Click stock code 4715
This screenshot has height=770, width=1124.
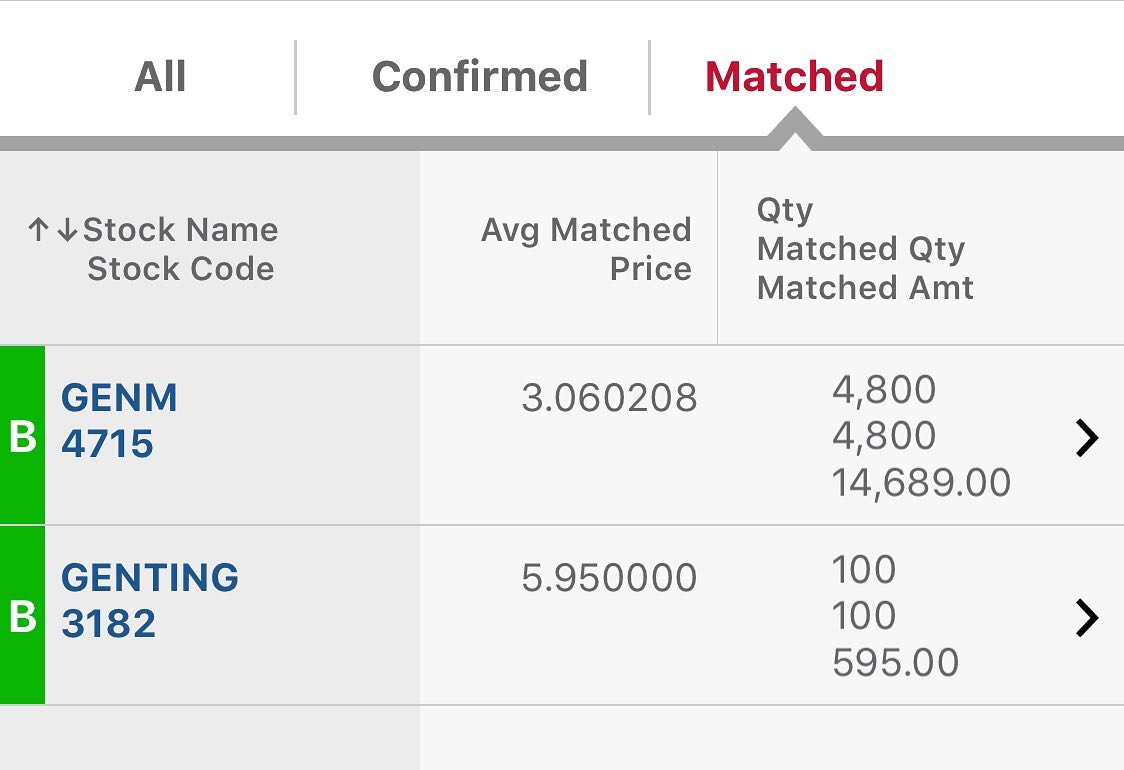108,444
